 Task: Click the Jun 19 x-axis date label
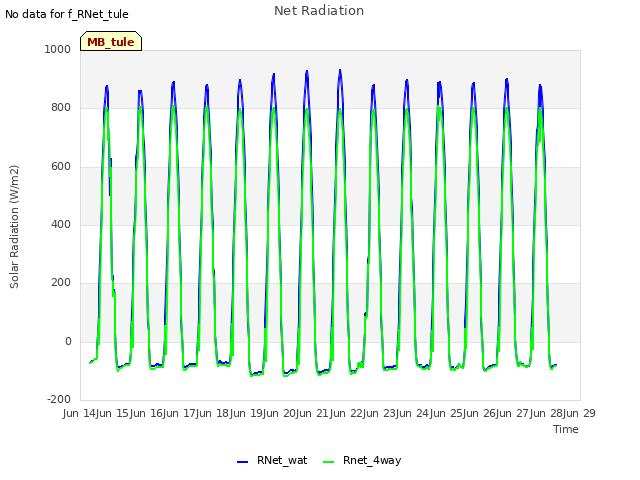[x=247, y=413]
